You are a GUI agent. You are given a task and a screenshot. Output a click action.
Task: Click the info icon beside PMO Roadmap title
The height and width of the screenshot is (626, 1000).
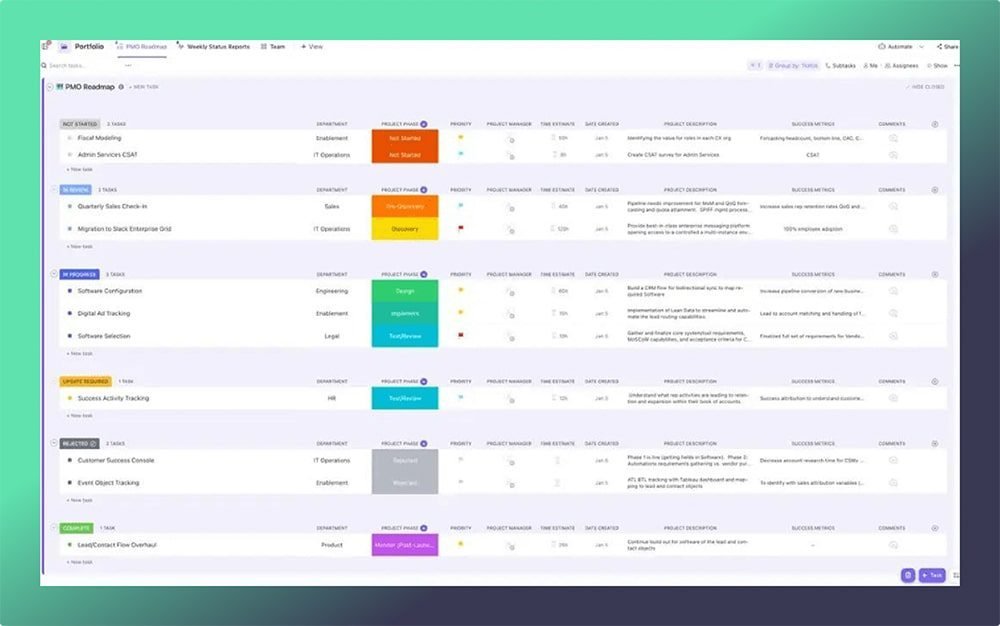(x=121, y=87)
